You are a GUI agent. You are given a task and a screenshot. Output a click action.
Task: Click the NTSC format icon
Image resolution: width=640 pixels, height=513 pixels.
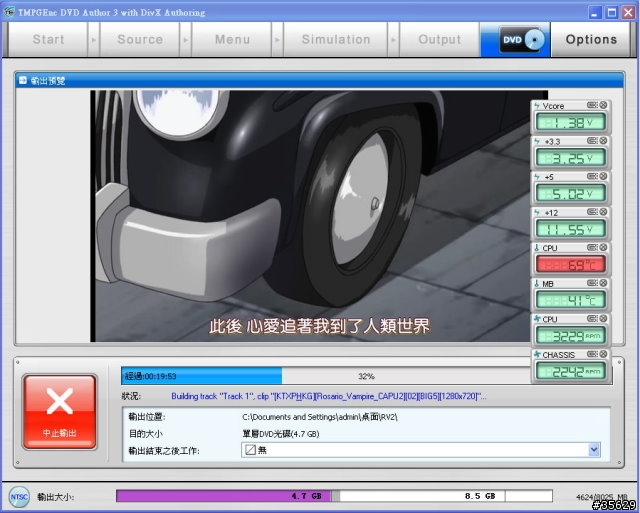(x=19, y=497)
